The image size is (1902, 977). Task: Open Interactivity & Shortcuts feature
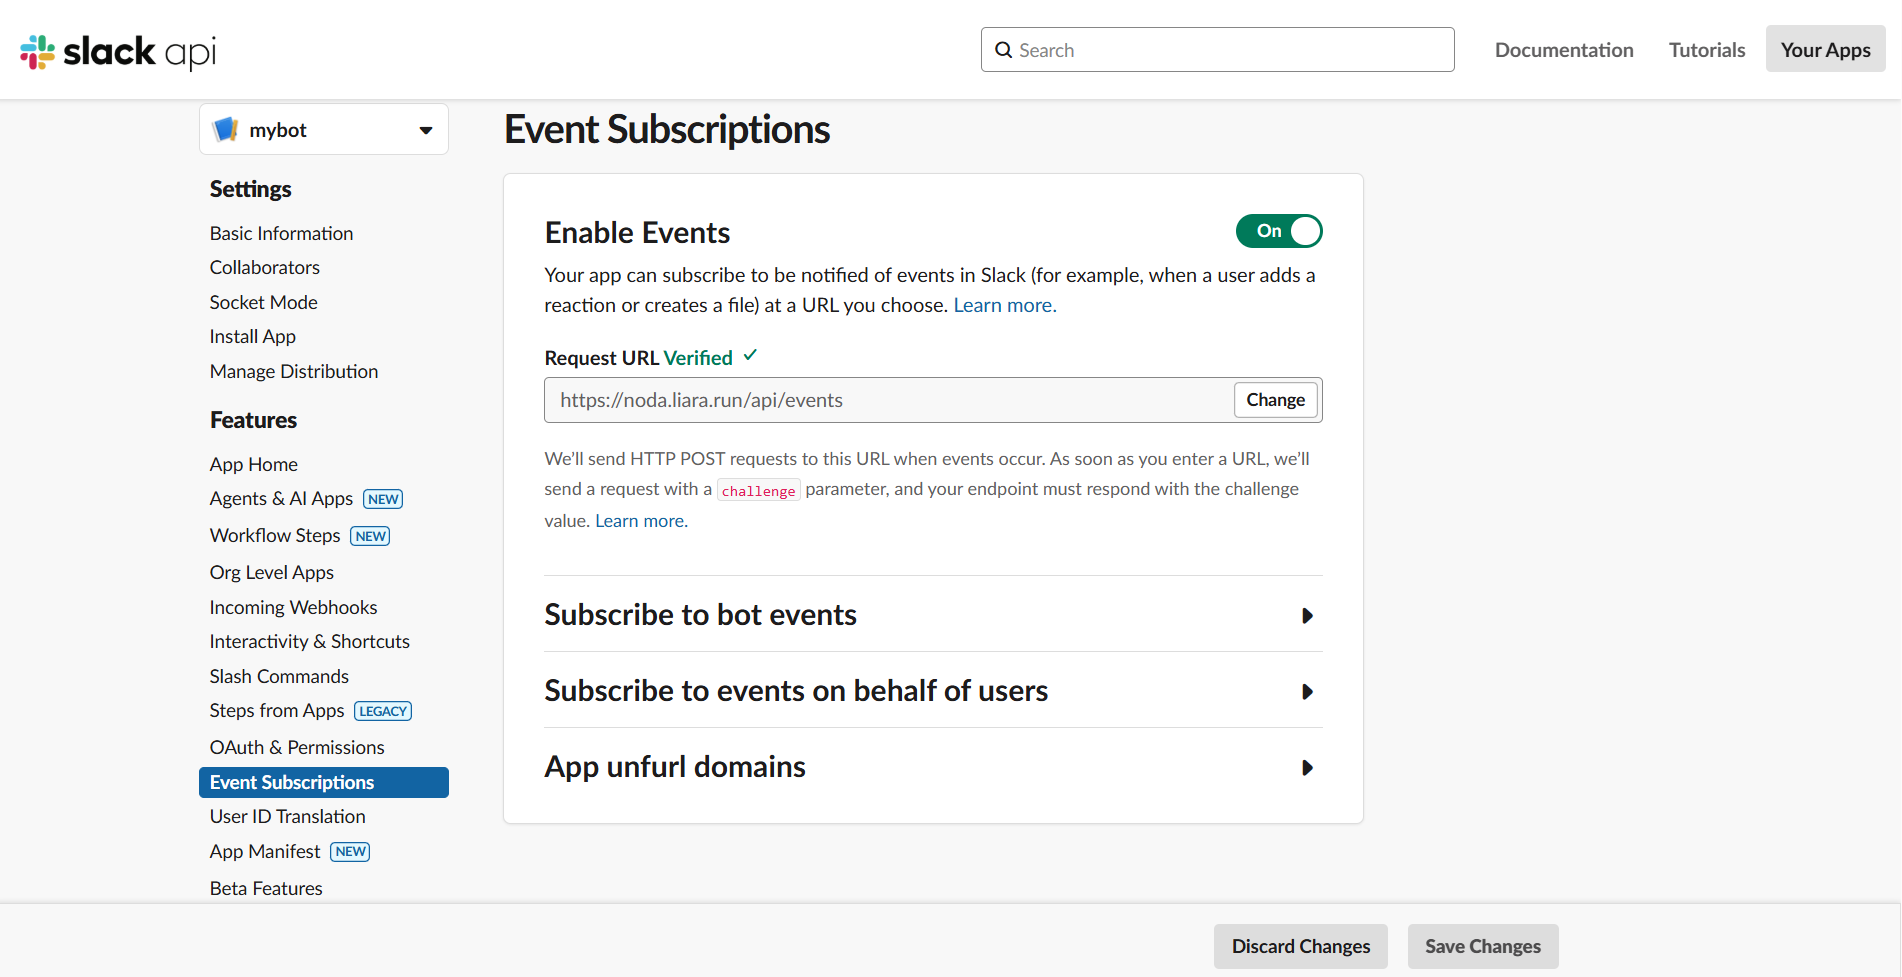point(309,641)
